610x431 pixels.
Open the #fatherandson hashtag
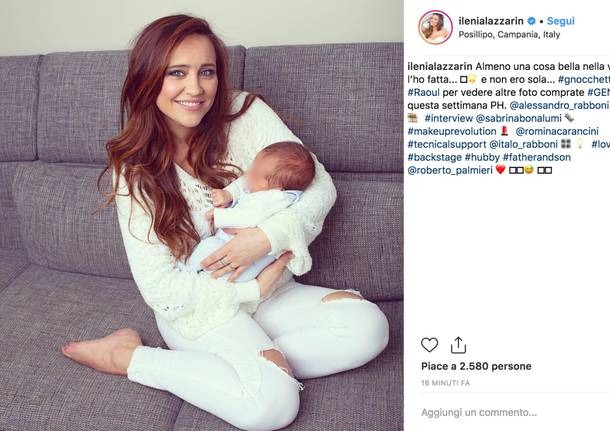click(537, 157)
